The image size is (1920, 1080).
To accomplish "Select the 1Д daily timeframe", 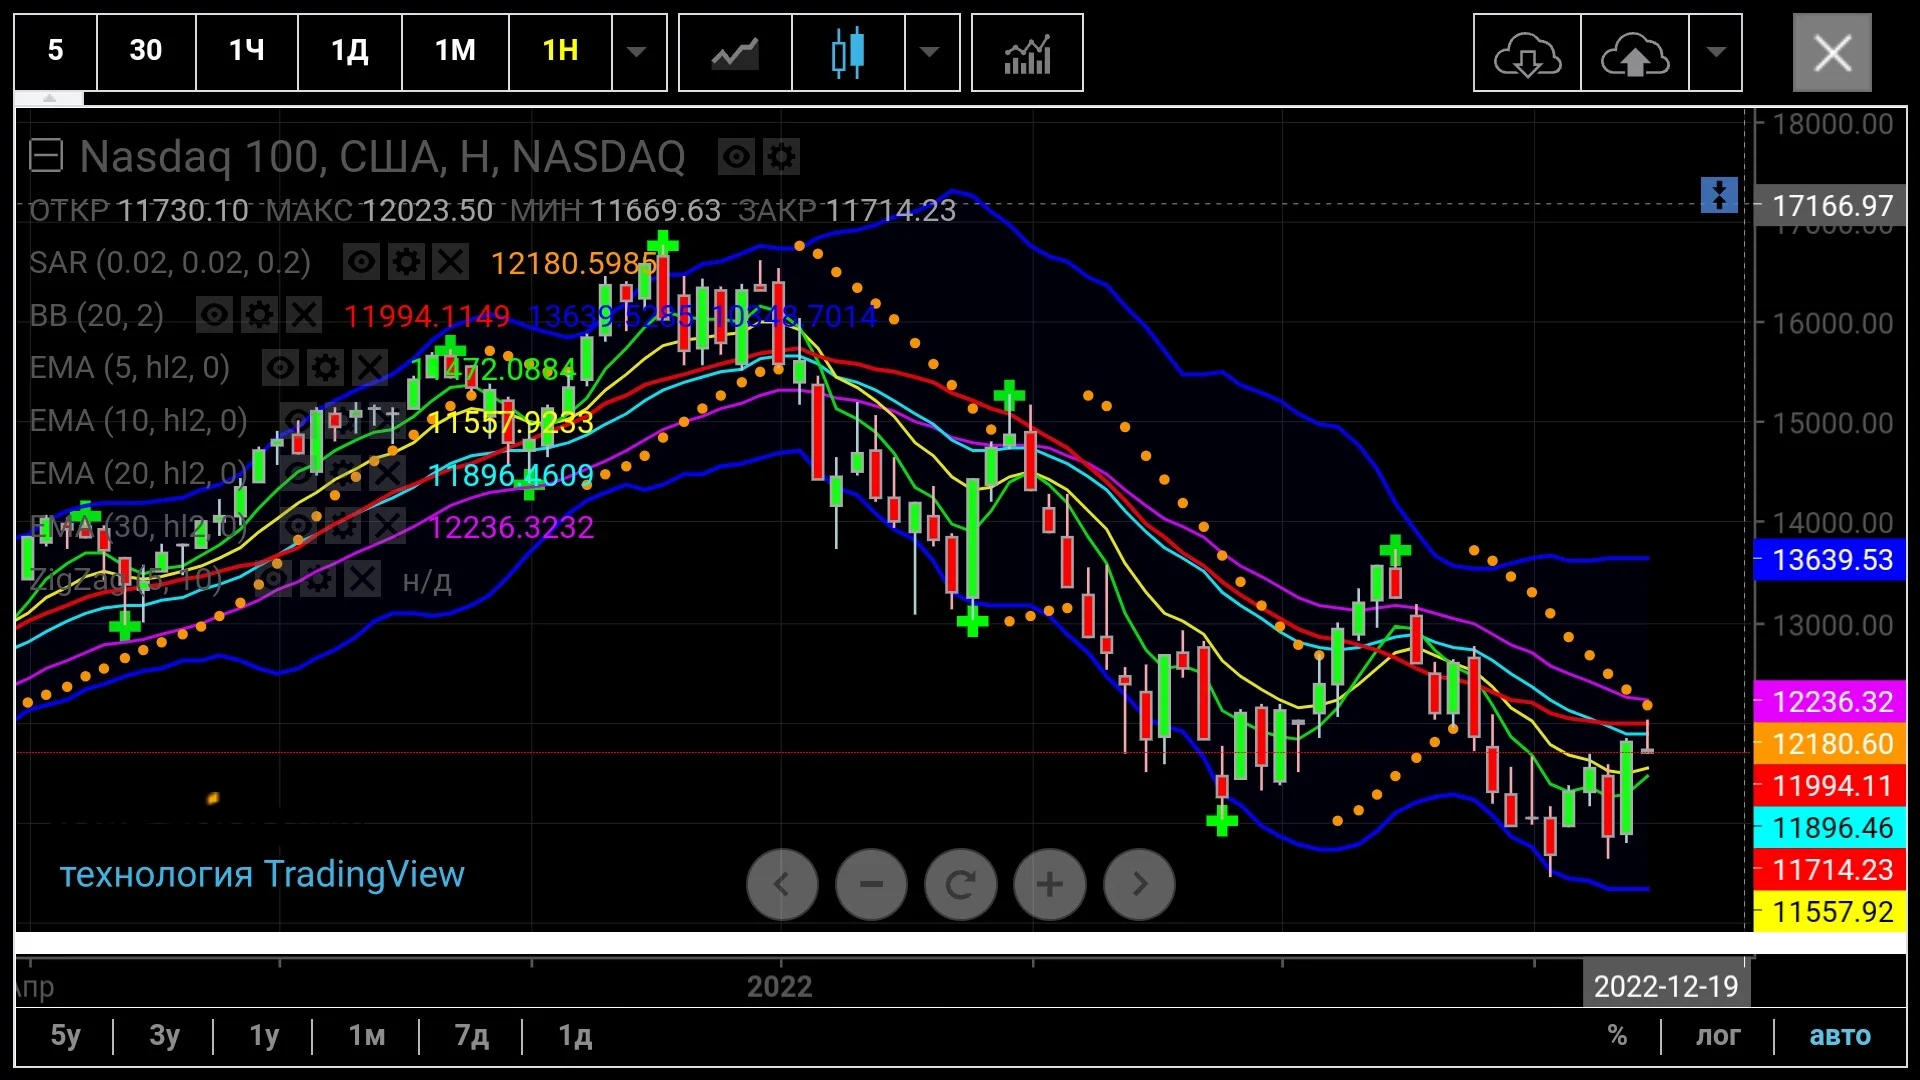I will pyautogui.click(x=350, y=53).
